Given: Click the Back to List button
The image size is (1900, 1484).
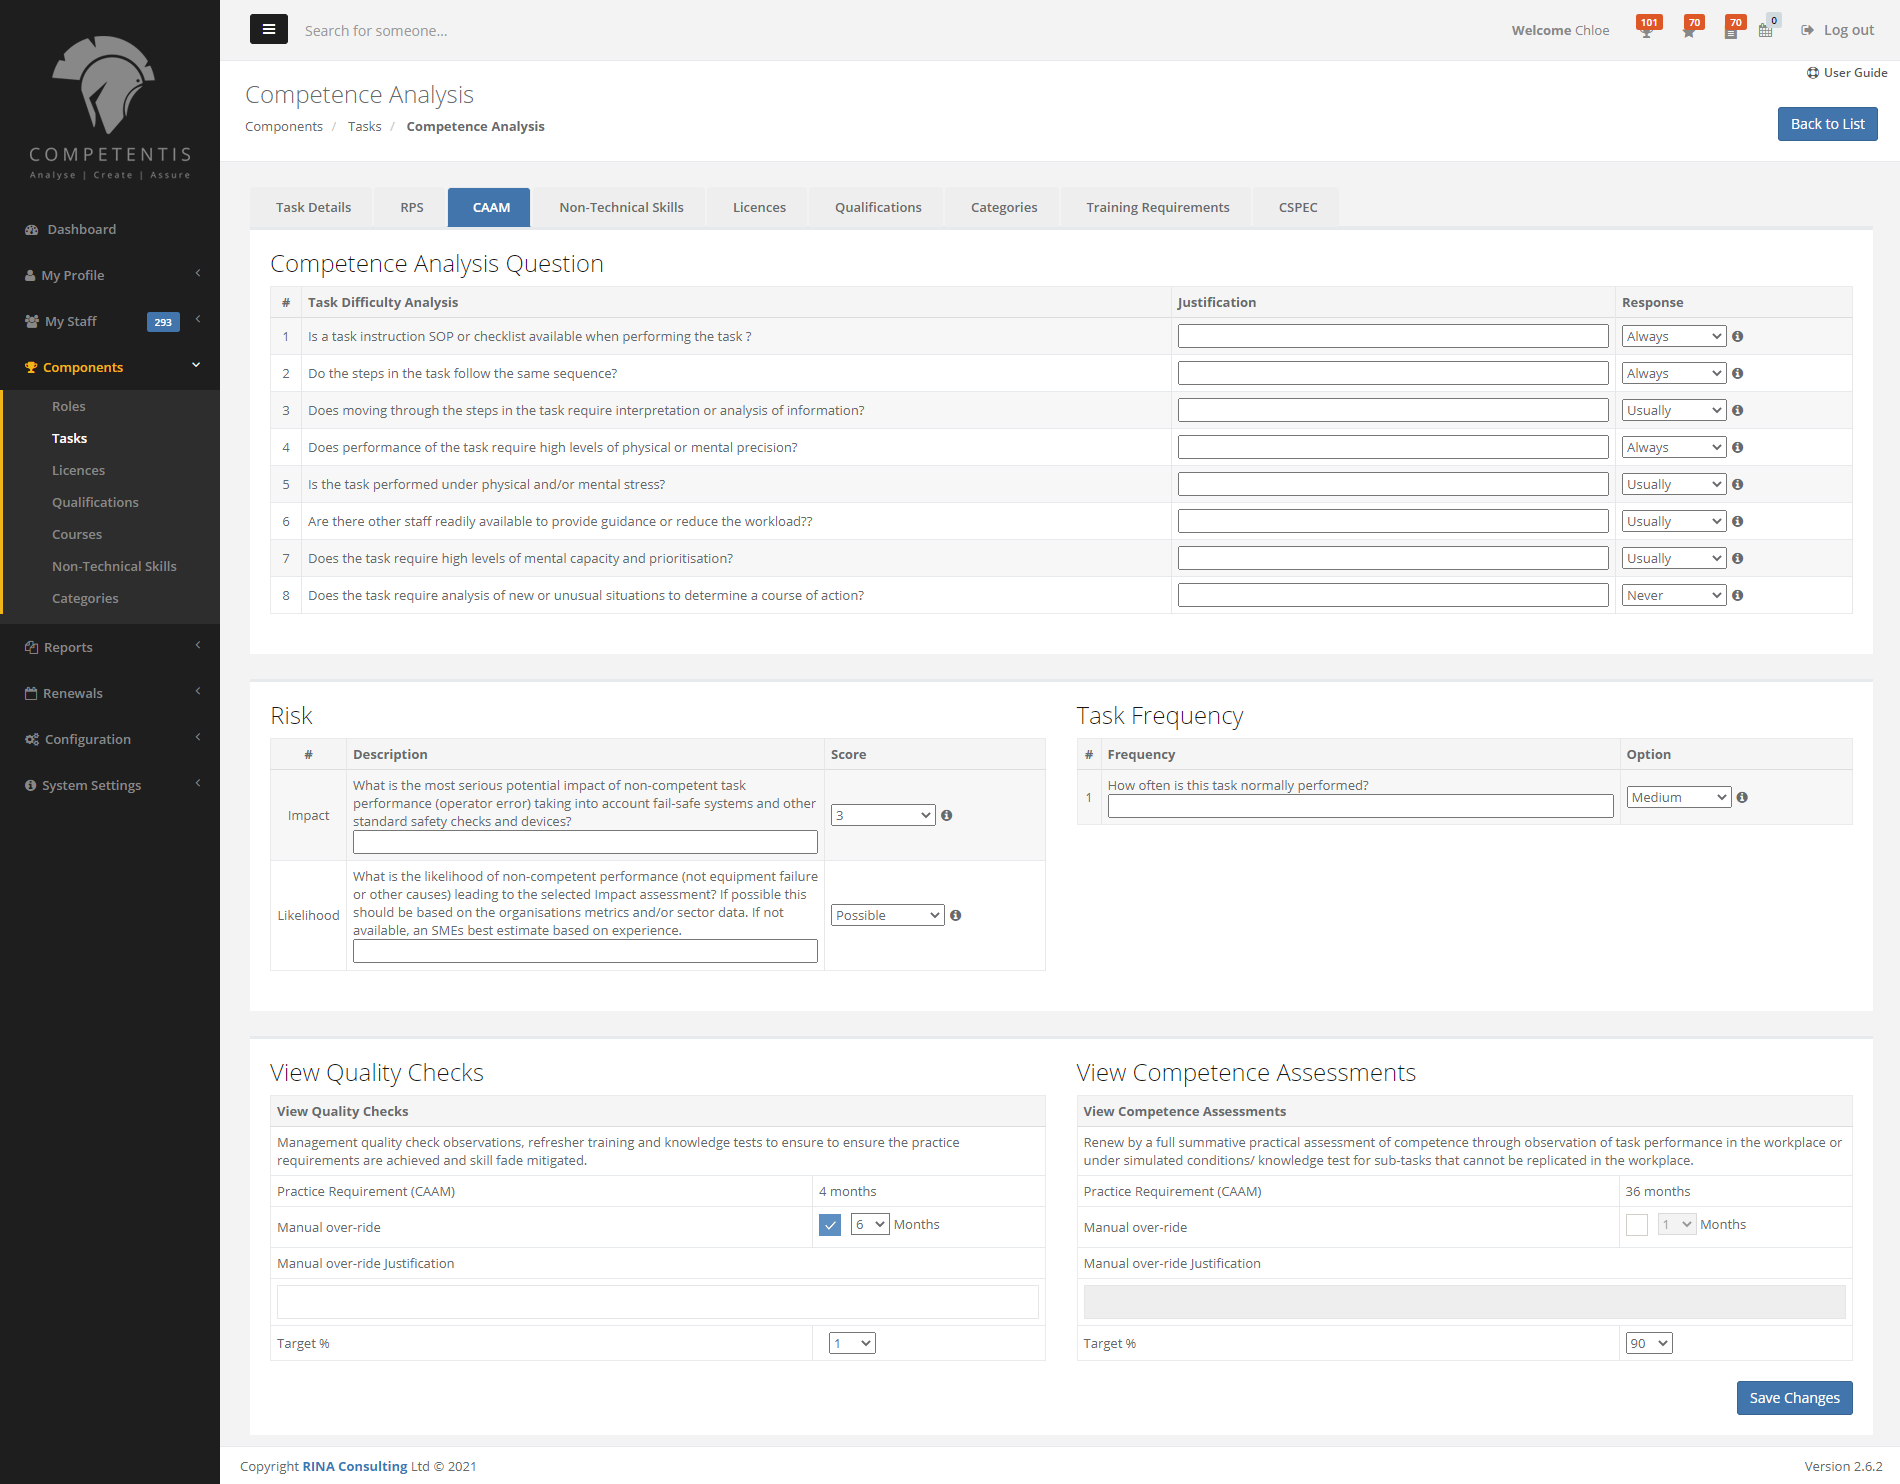Looking at the screenshot, I should pos(1827,124).
